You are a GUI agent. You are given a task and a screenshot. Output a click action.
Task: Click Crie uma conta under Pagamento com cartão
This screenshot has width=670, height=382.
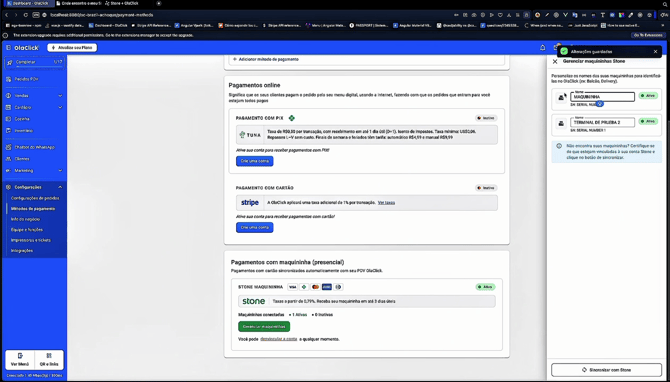[x=255, y=227]
